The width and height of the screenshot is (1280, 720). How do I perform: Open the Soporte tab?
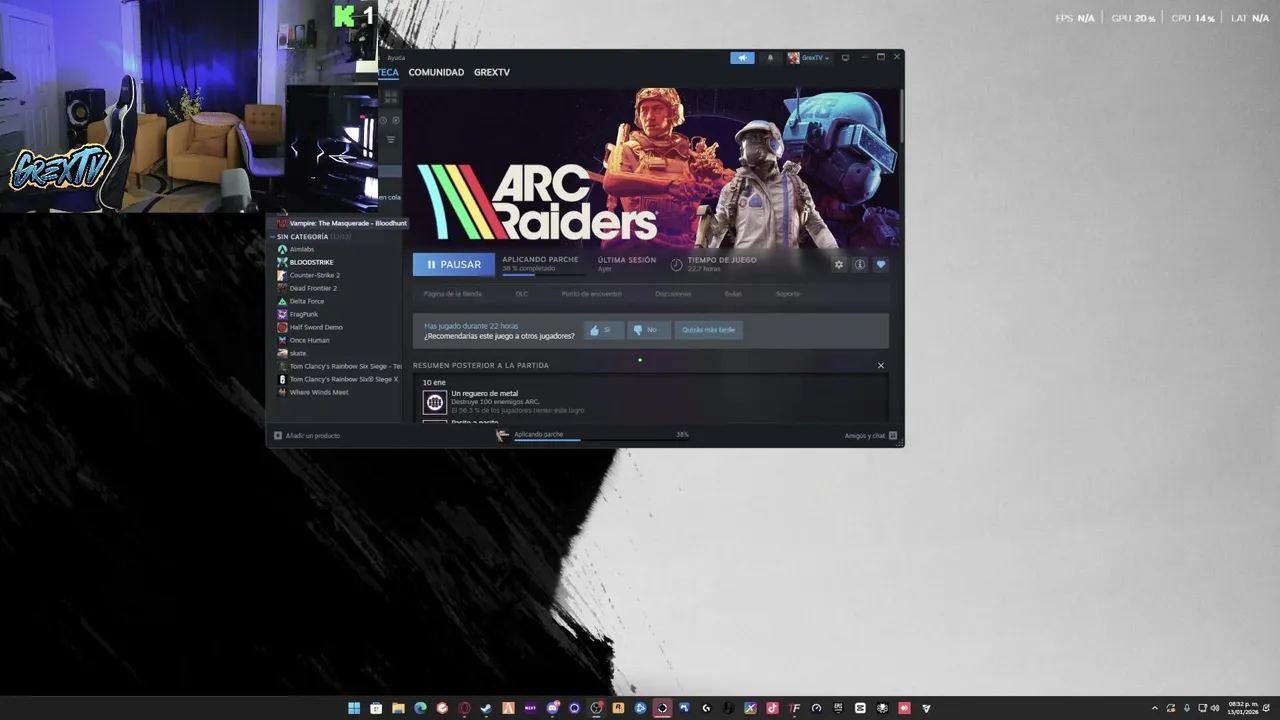click(x=788, y=294)
